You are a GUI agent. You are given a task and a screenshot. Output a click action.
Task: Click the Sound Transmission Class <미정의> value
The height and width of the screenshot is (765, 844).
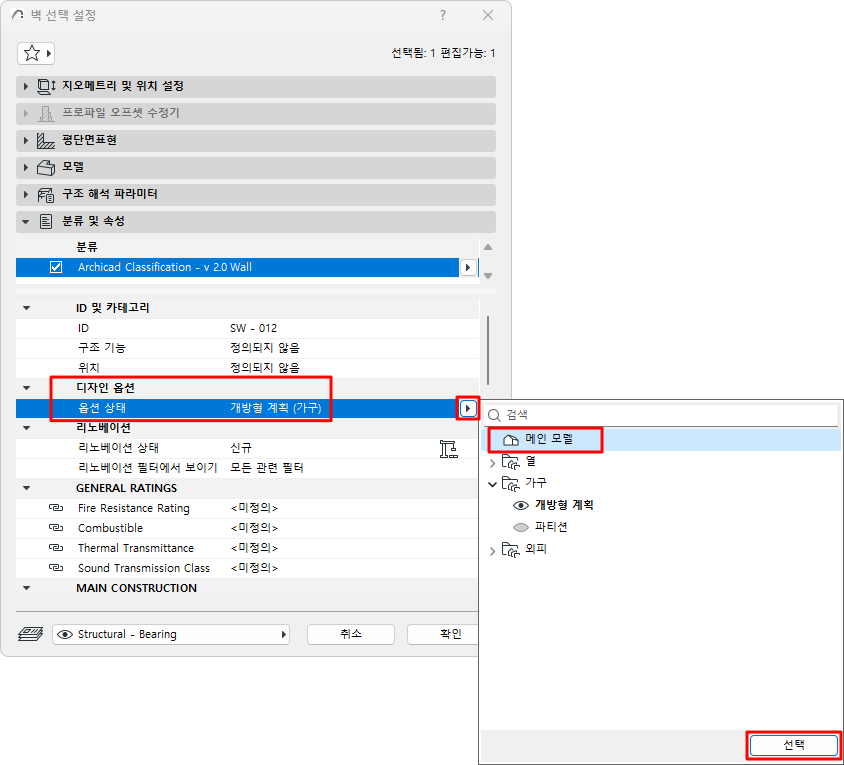(254, 567)
